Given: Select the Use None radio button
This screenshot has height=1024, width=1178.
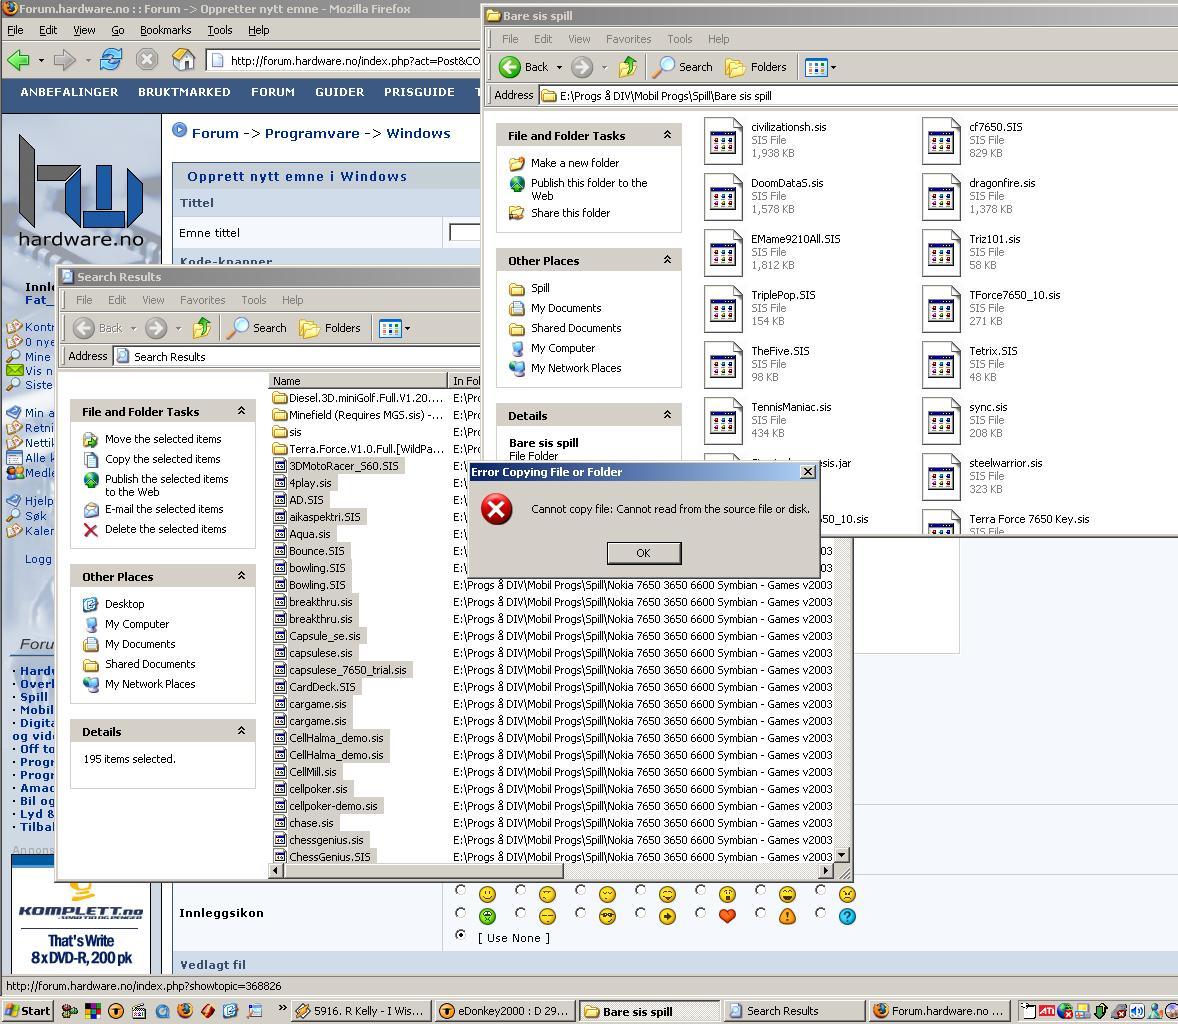Looking at the screenshot, I should [460, 935].
